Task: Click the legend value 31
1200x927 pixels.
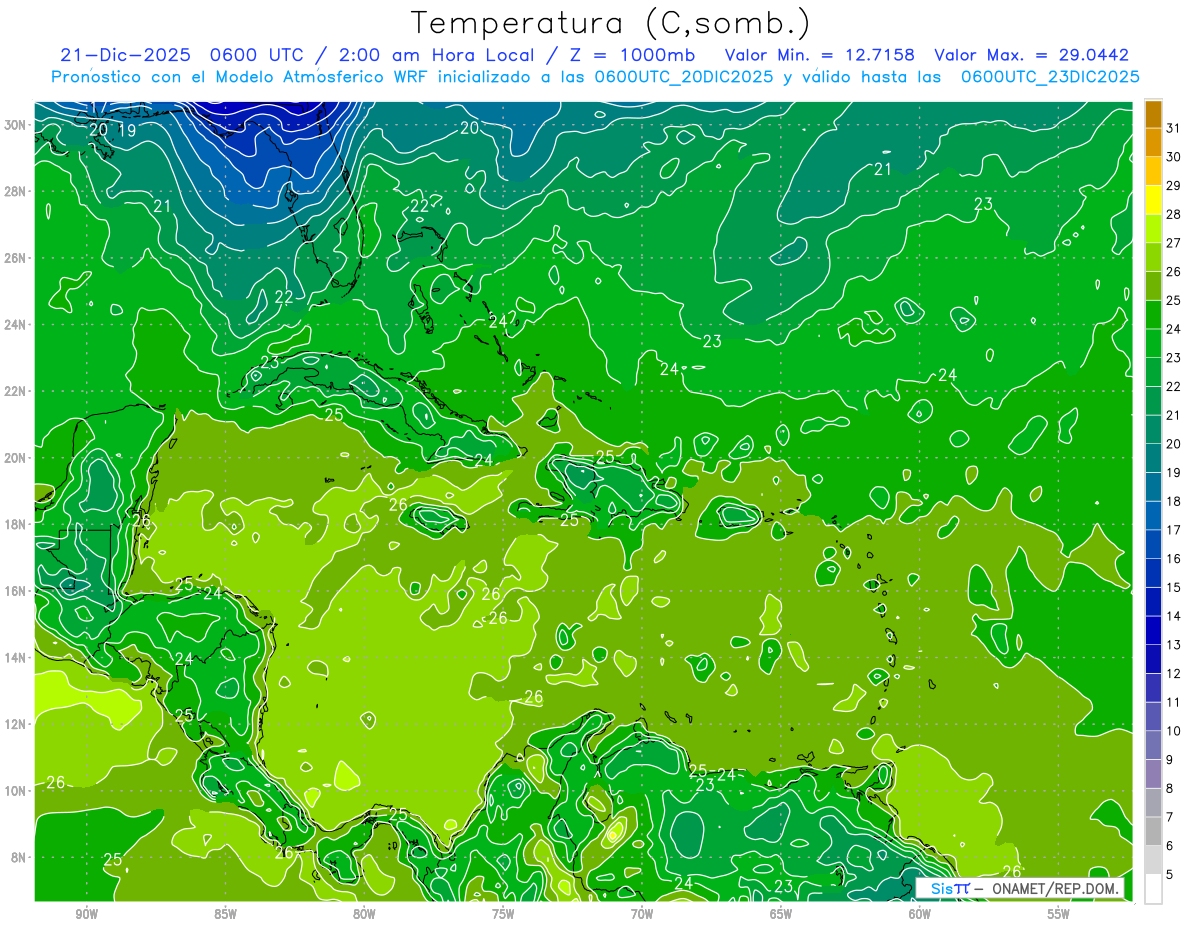Action: click(x=1174, y=127)
